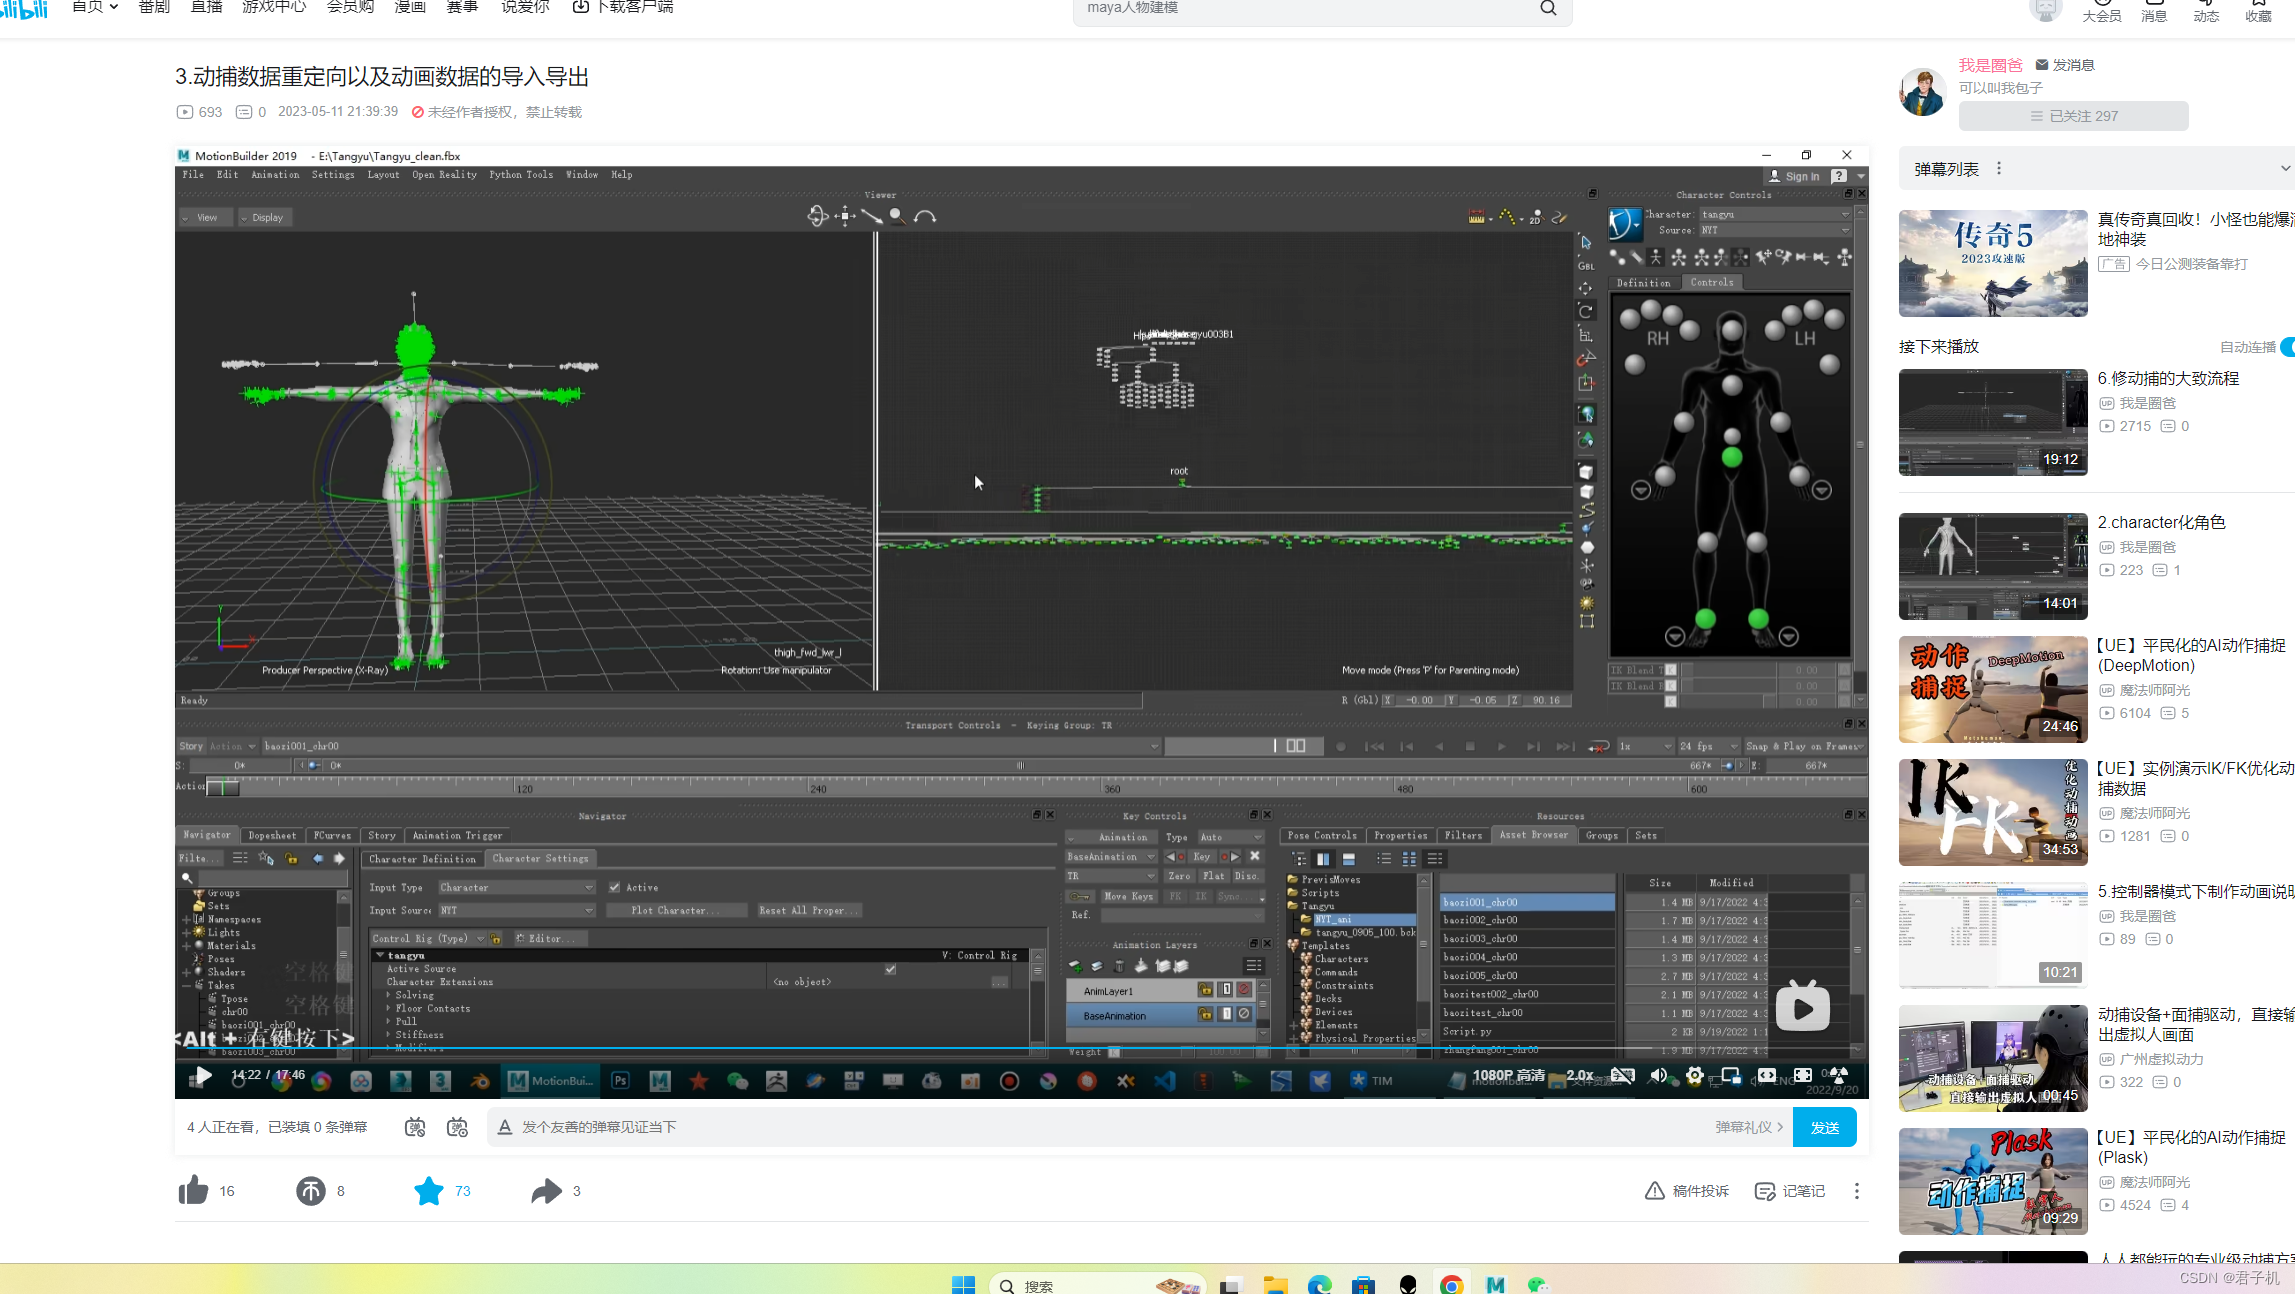Select the magnifier zoom tool above the viewer
Image resolution: width=2295 pixels, height=1294 pixels.
pos(895,216)
